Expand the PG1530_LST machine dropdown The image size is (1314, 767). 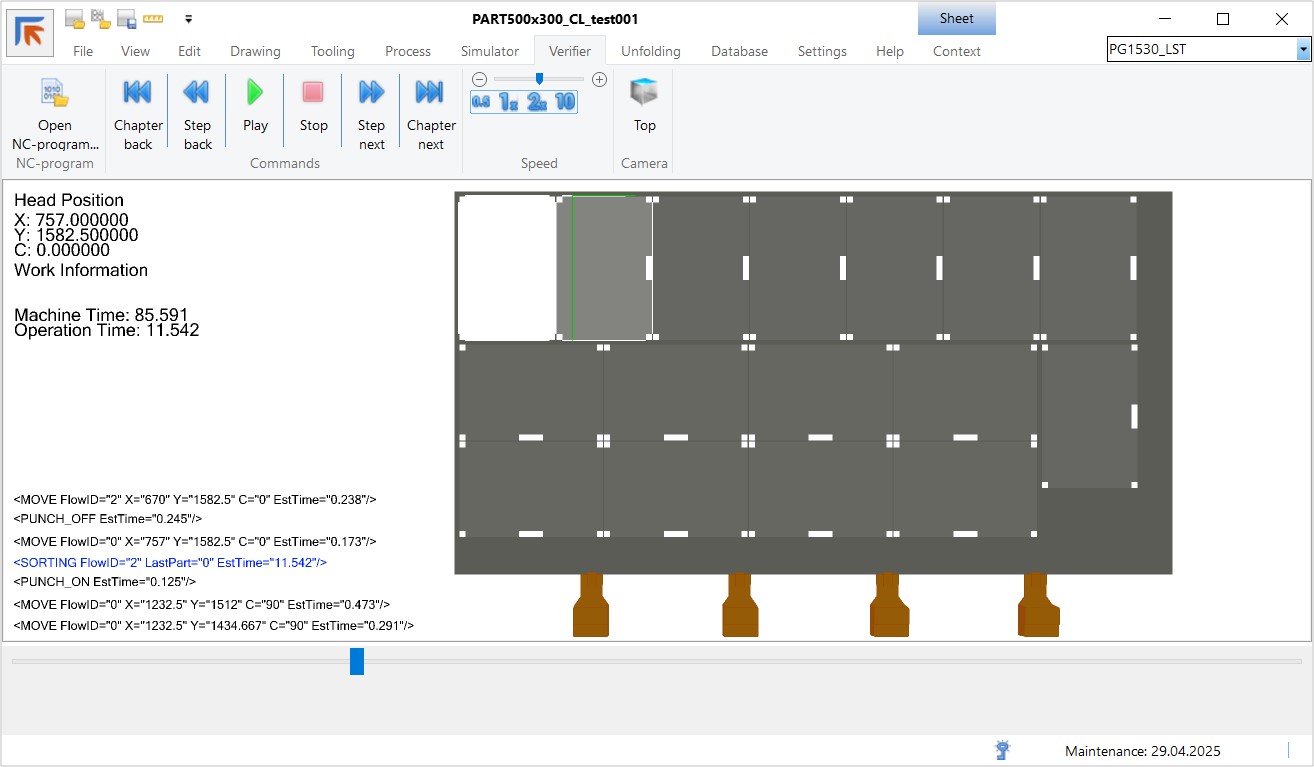[x=1303, y=49]
